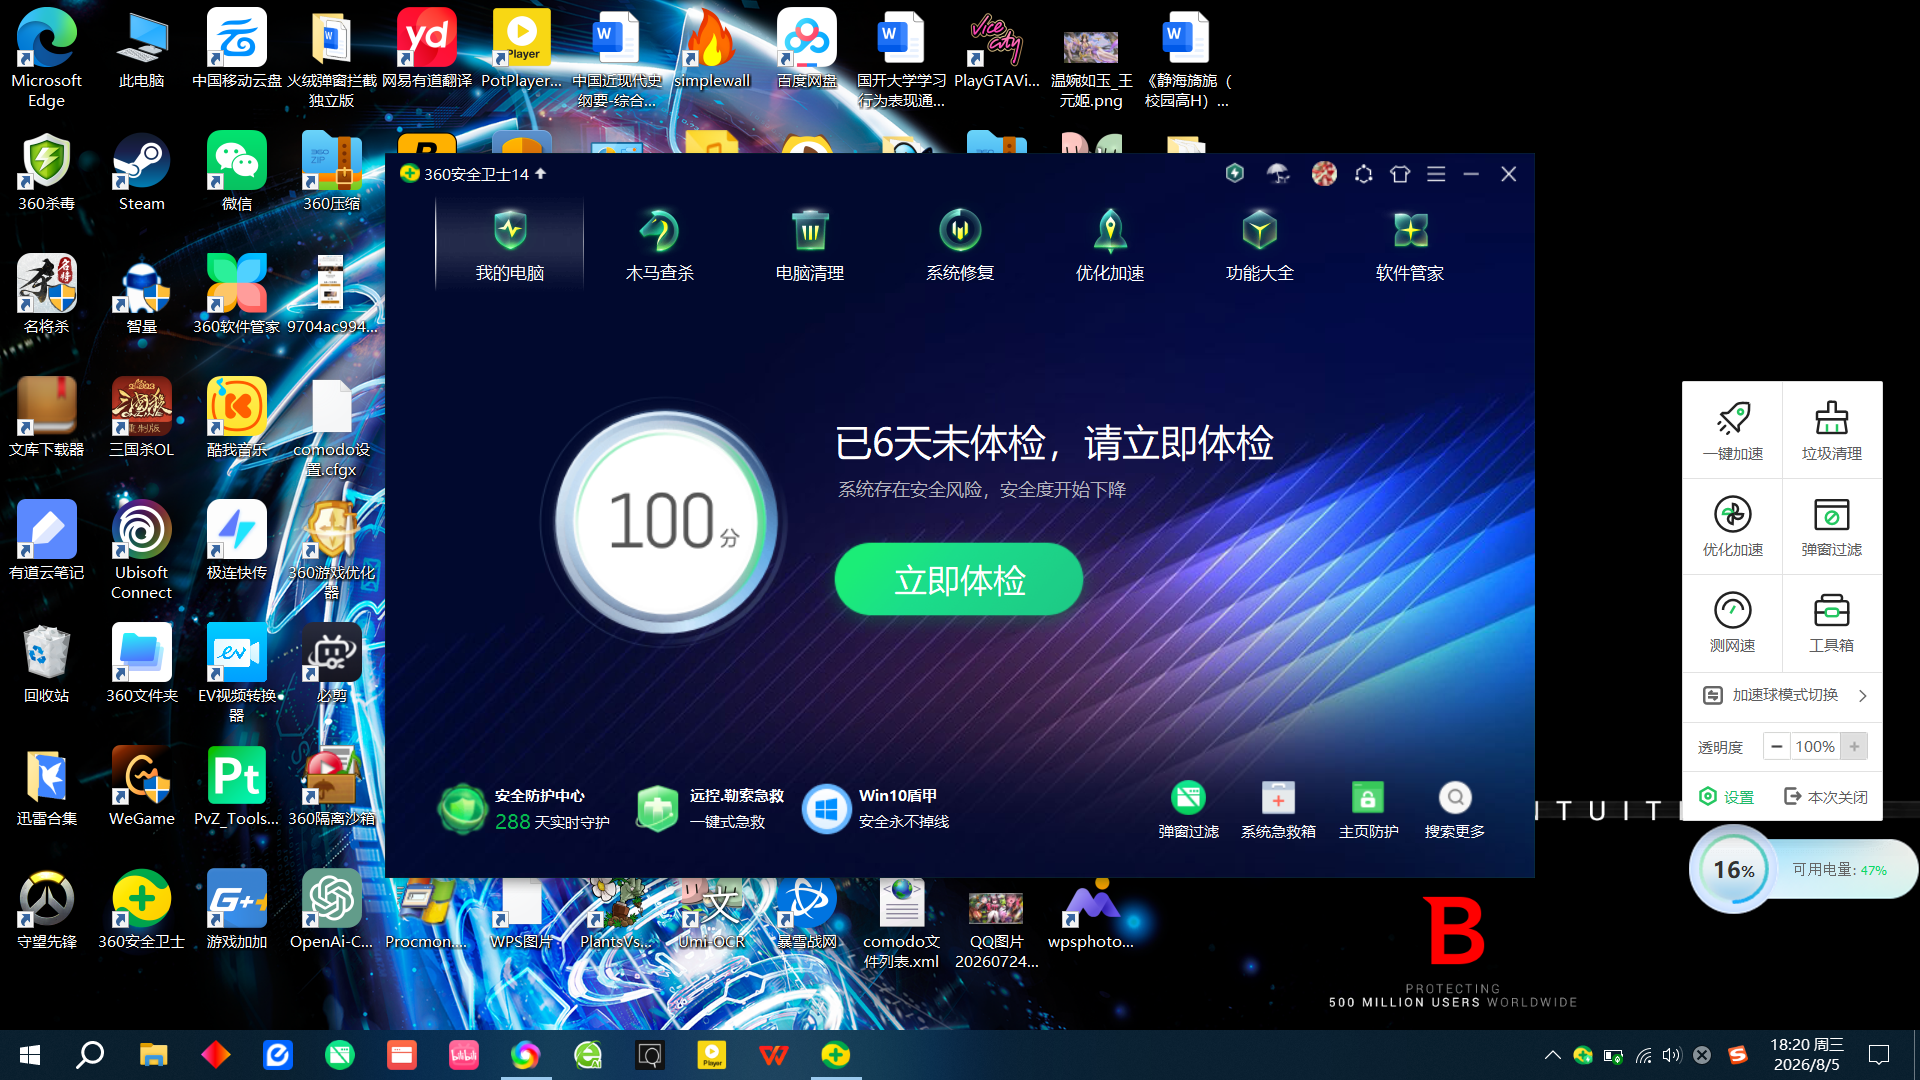Increase transparency with the plus button
1920x1080 pixels.
pos(1854,747)
